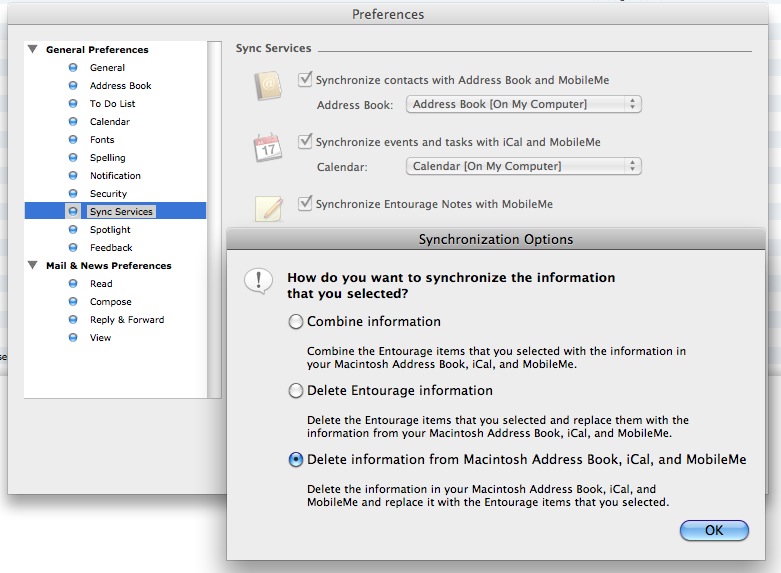Viewport: 781px width, 573px height.
Task: Click the blue icon beside View
Action: (73, 337)
